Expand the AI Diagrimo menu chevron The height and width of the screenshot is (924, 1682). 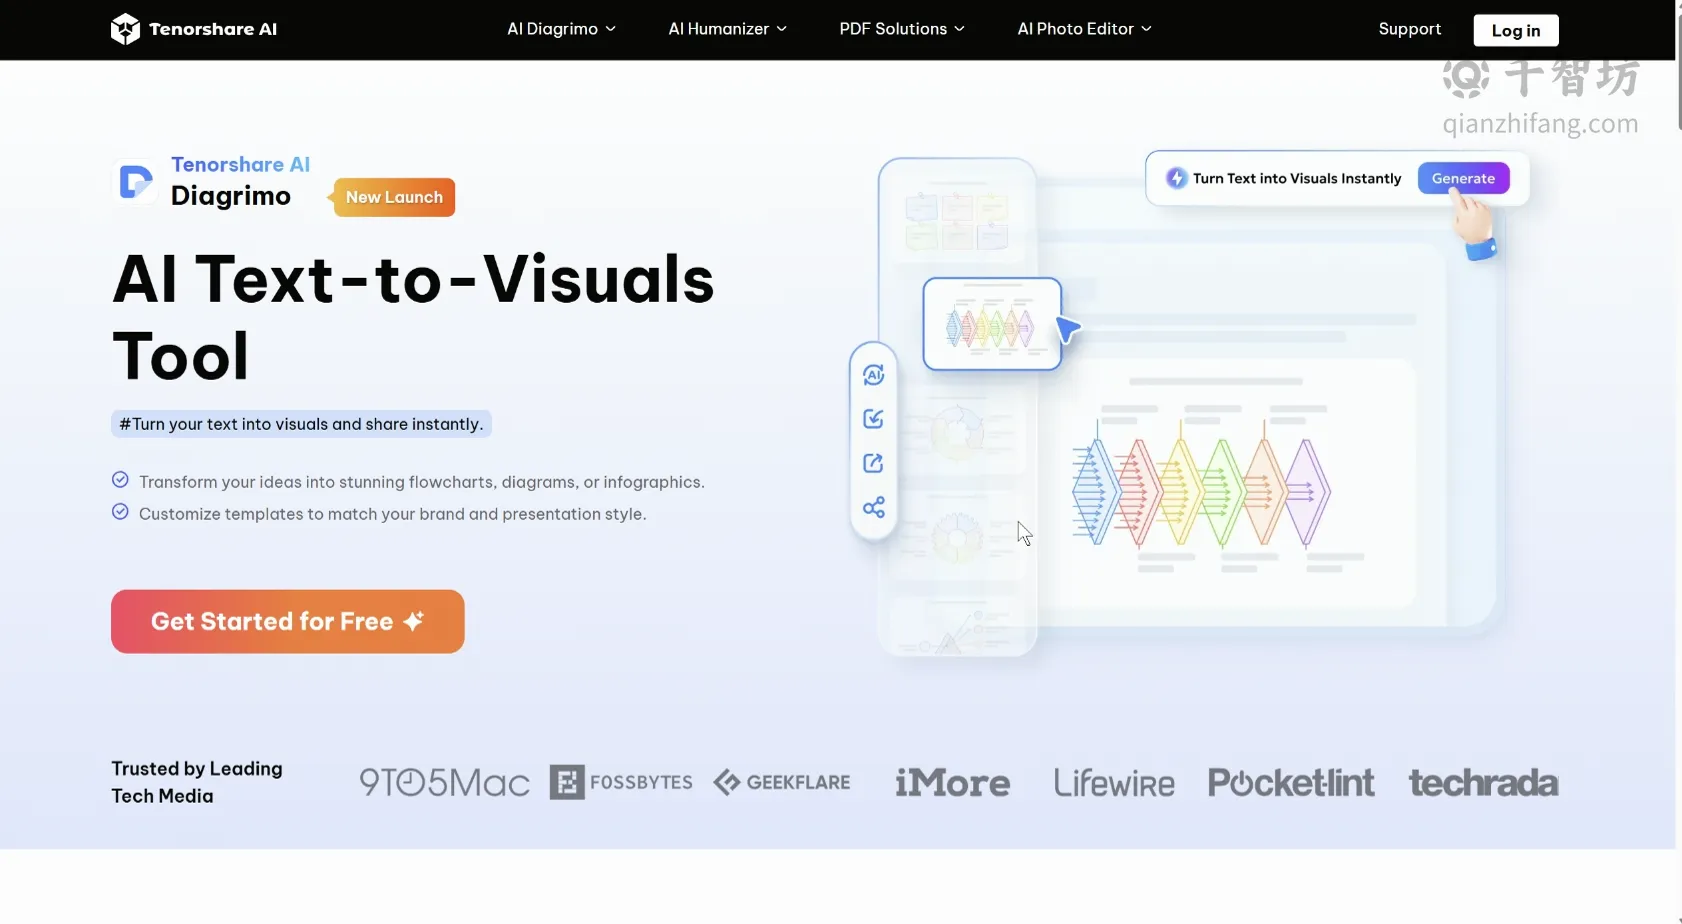pyautogui.click(x=611, y=29)
